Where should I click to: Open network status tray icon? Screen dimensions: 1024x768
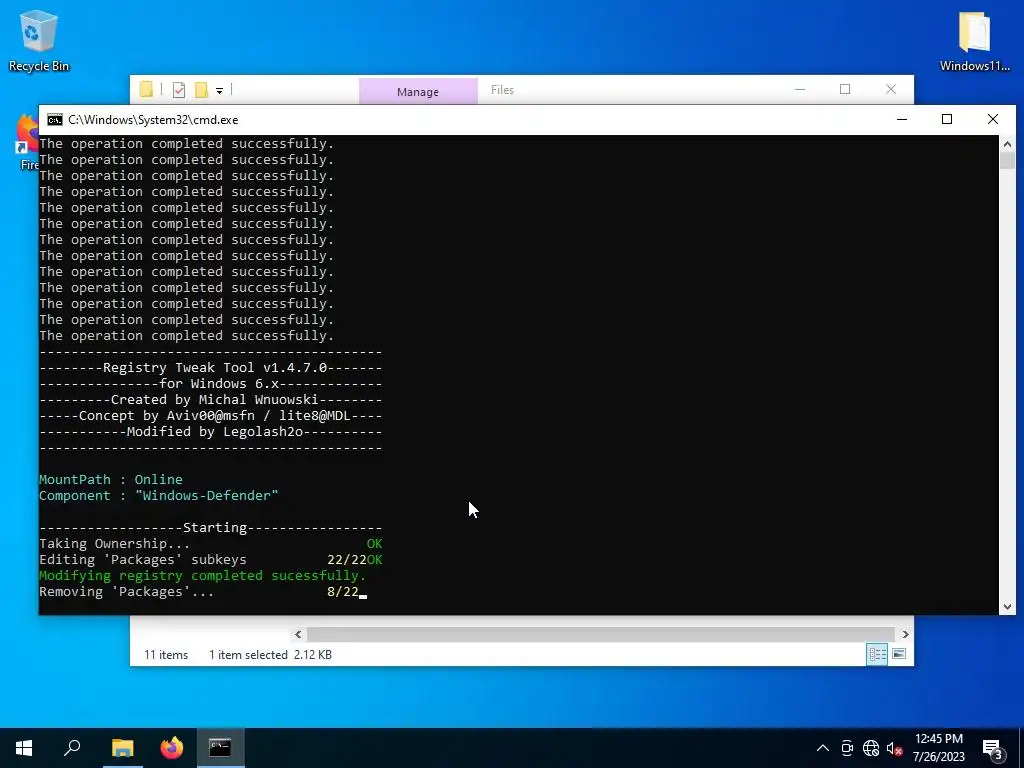[x=871, y=748]
